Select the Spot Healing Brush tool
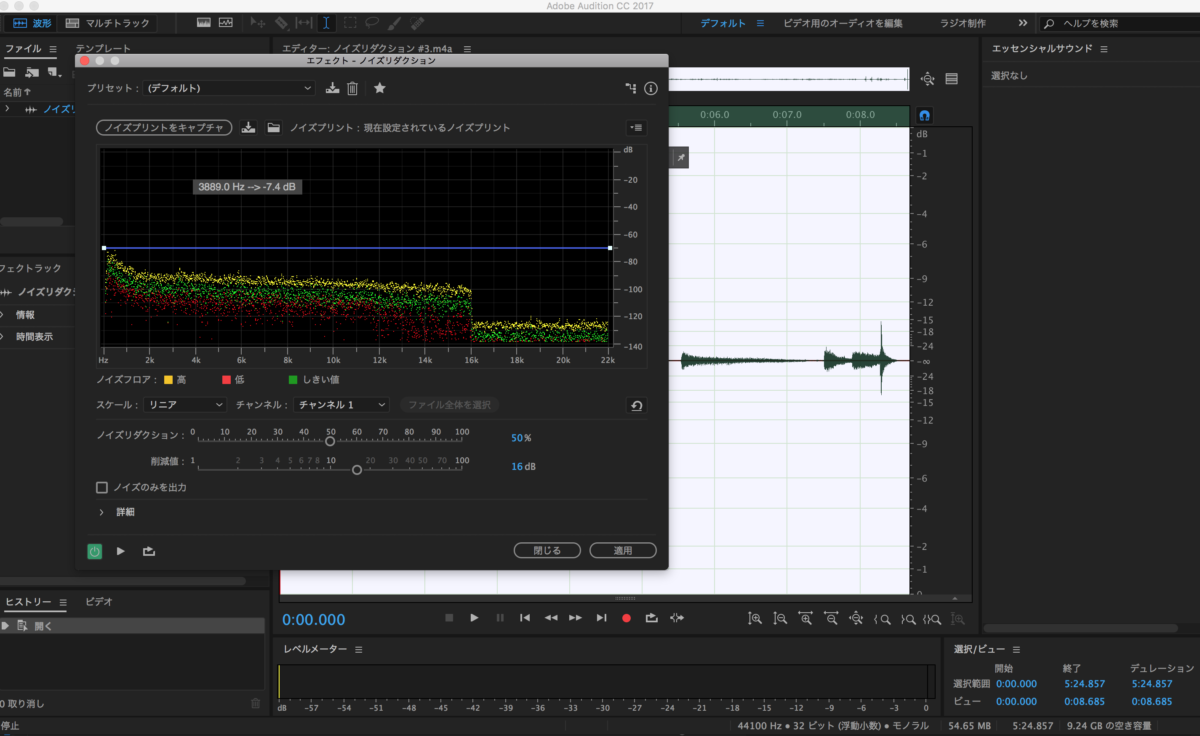1200x736 pixels. coord(418,23)
